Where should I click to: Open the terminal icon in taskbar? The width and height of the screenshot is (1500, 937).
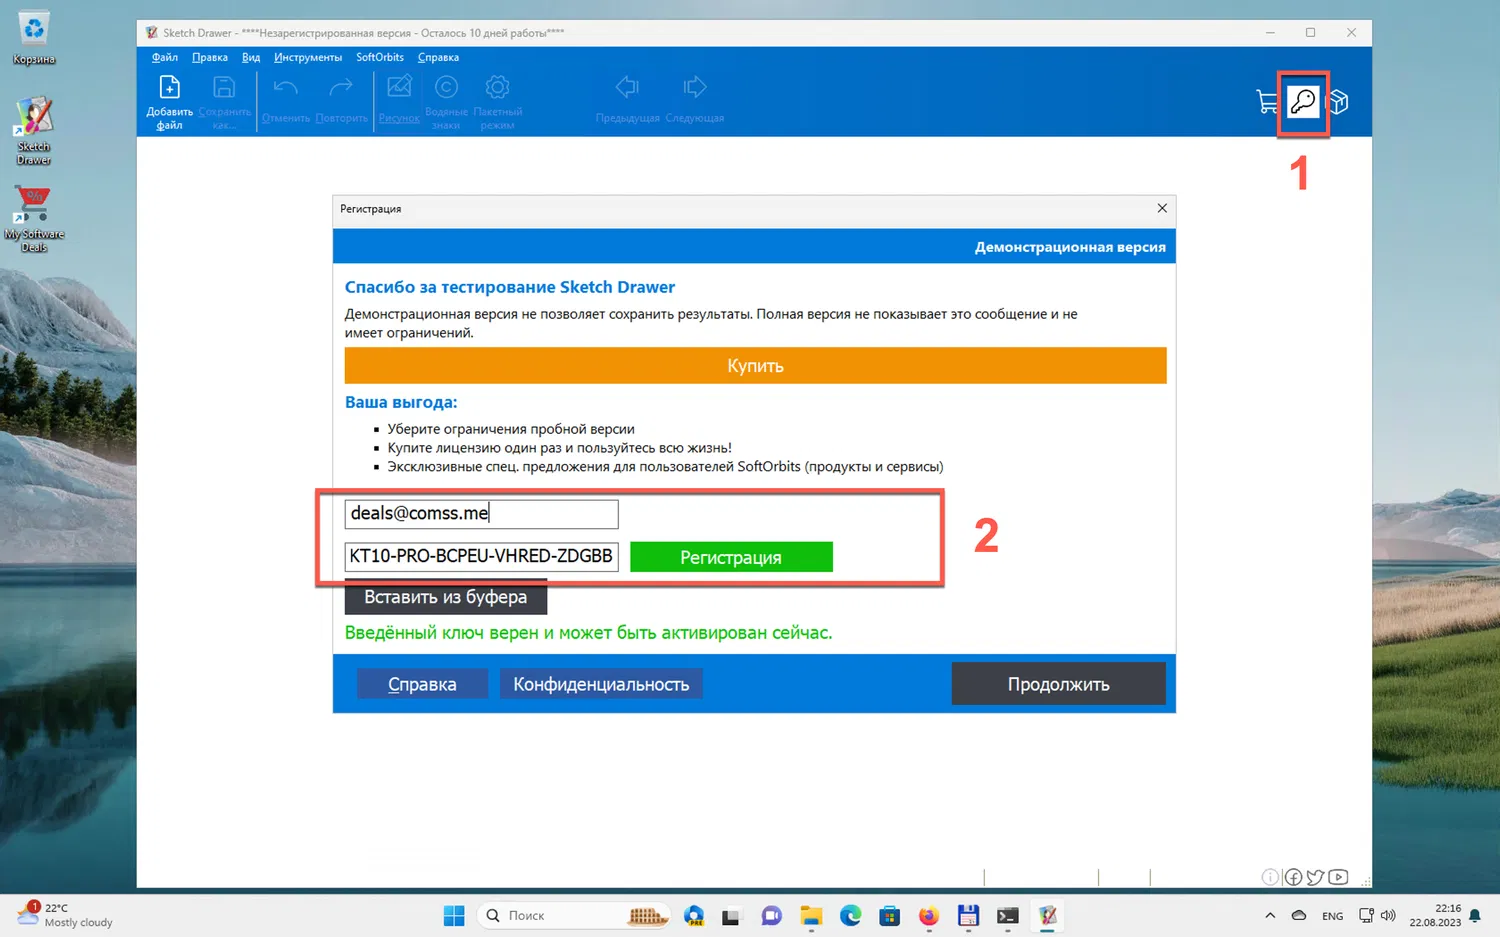point(1007,915)
